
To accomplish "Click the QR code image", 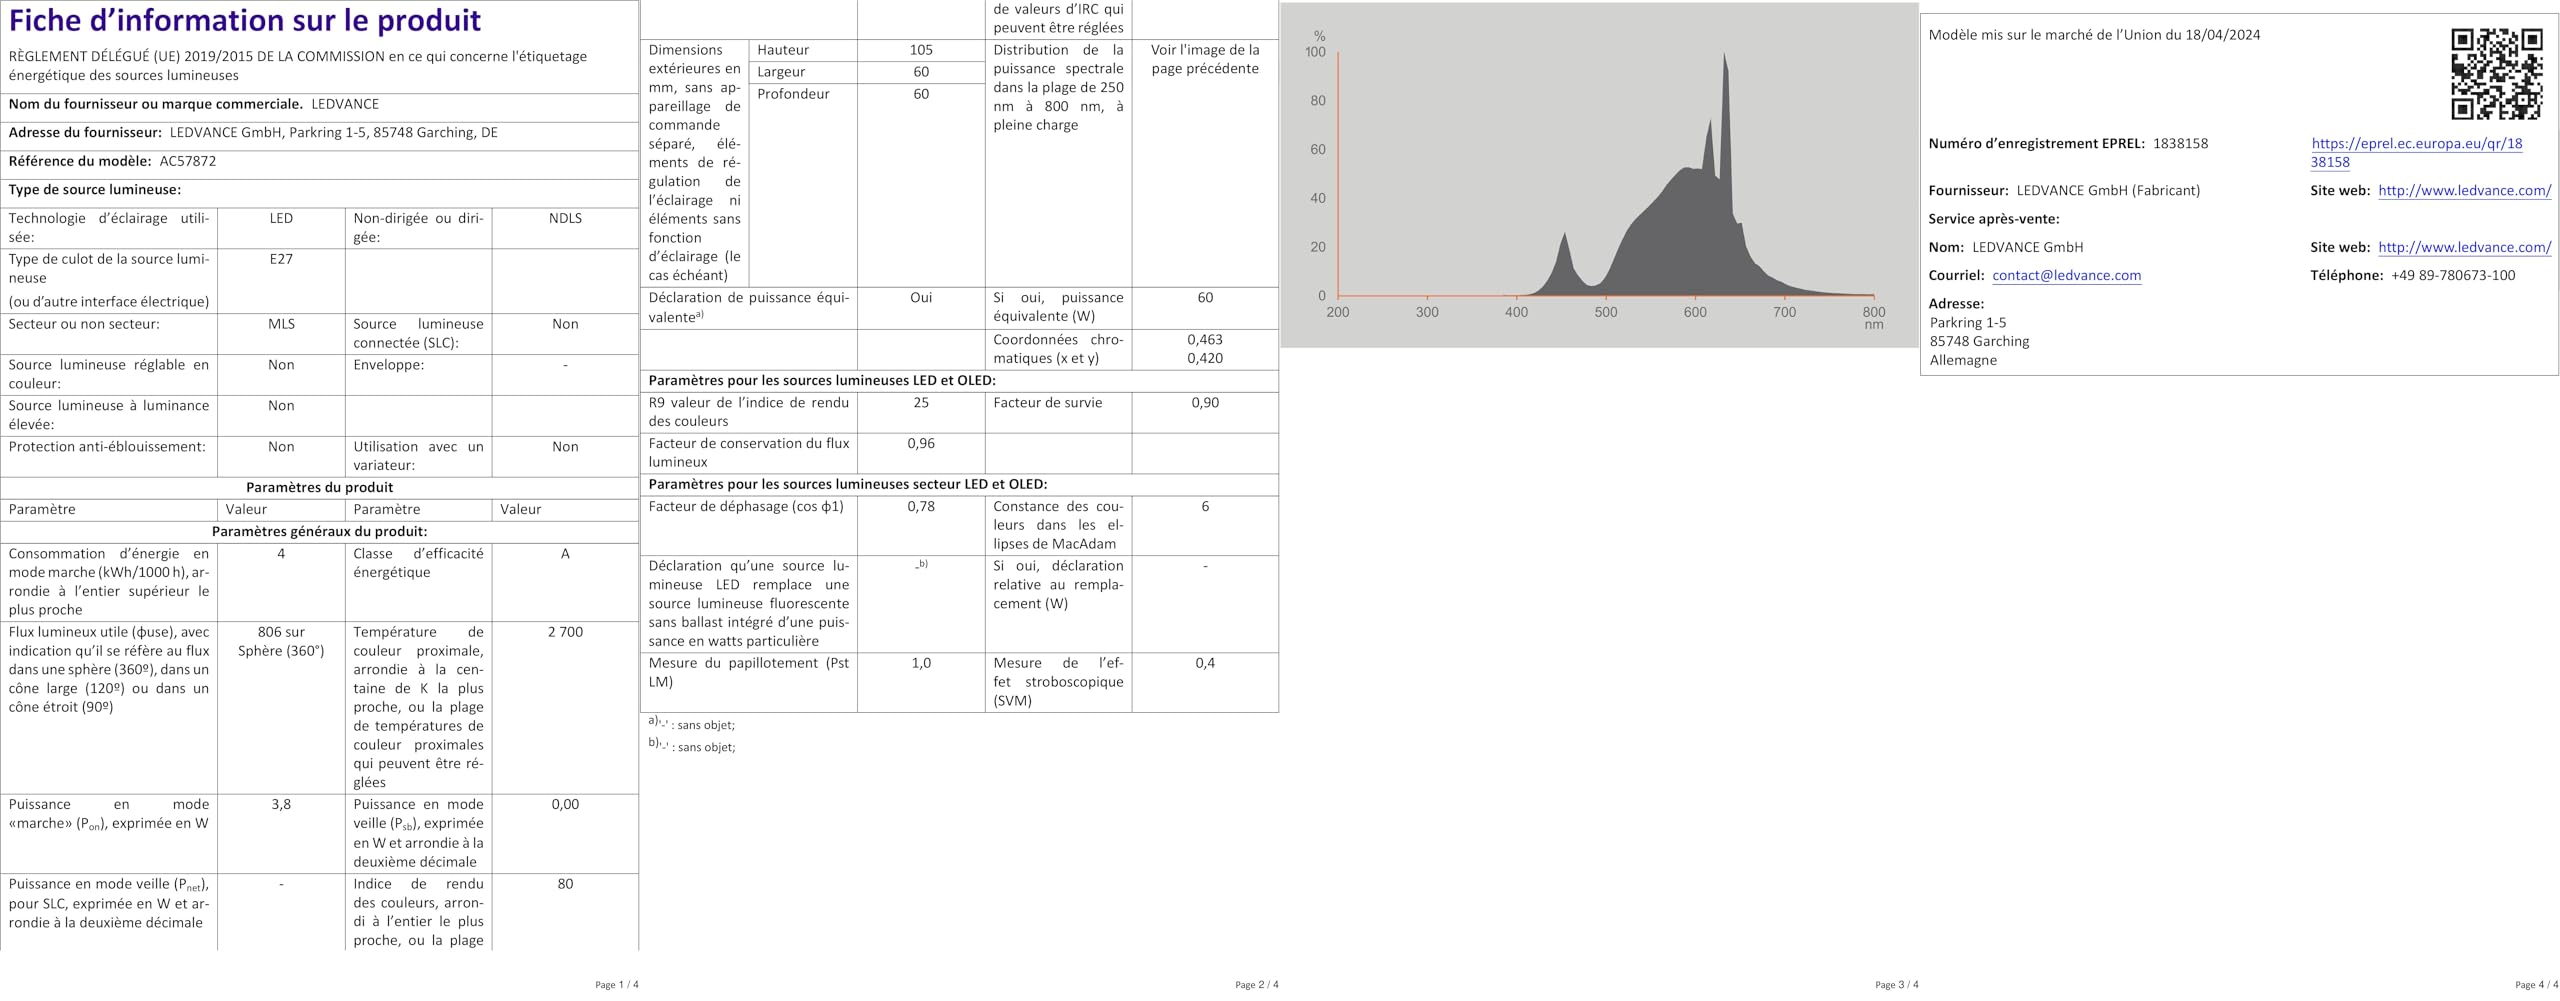I will pyautogui.click(x=2496, y=75).
